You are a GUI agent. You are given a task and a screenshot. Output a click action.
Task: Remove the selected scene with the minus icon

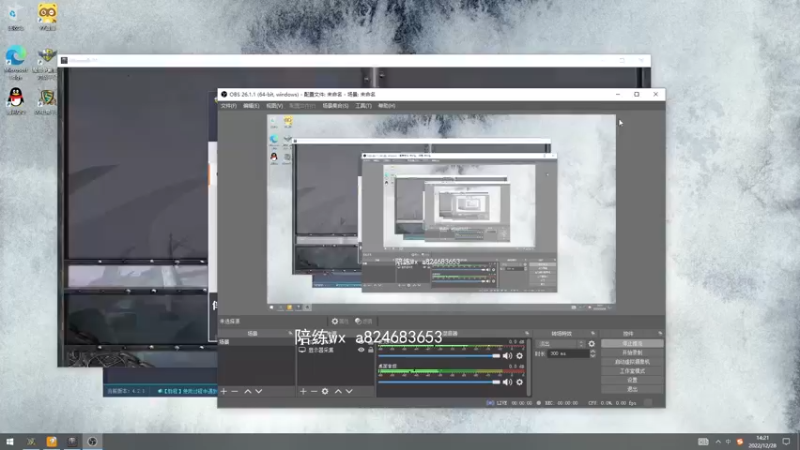(235, 391)
